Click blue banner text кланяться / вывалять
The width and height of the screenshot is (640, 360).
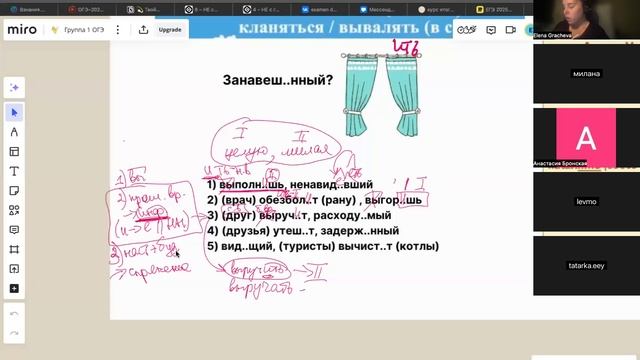point(345,28)
